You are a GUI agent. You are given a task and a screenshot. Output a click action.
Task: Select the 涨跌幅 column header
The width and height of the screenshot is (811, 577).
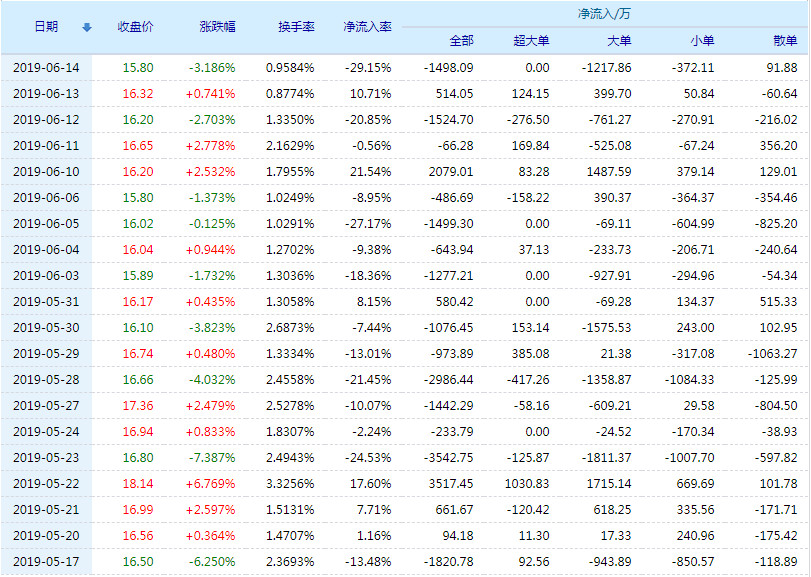click(217, 27)
